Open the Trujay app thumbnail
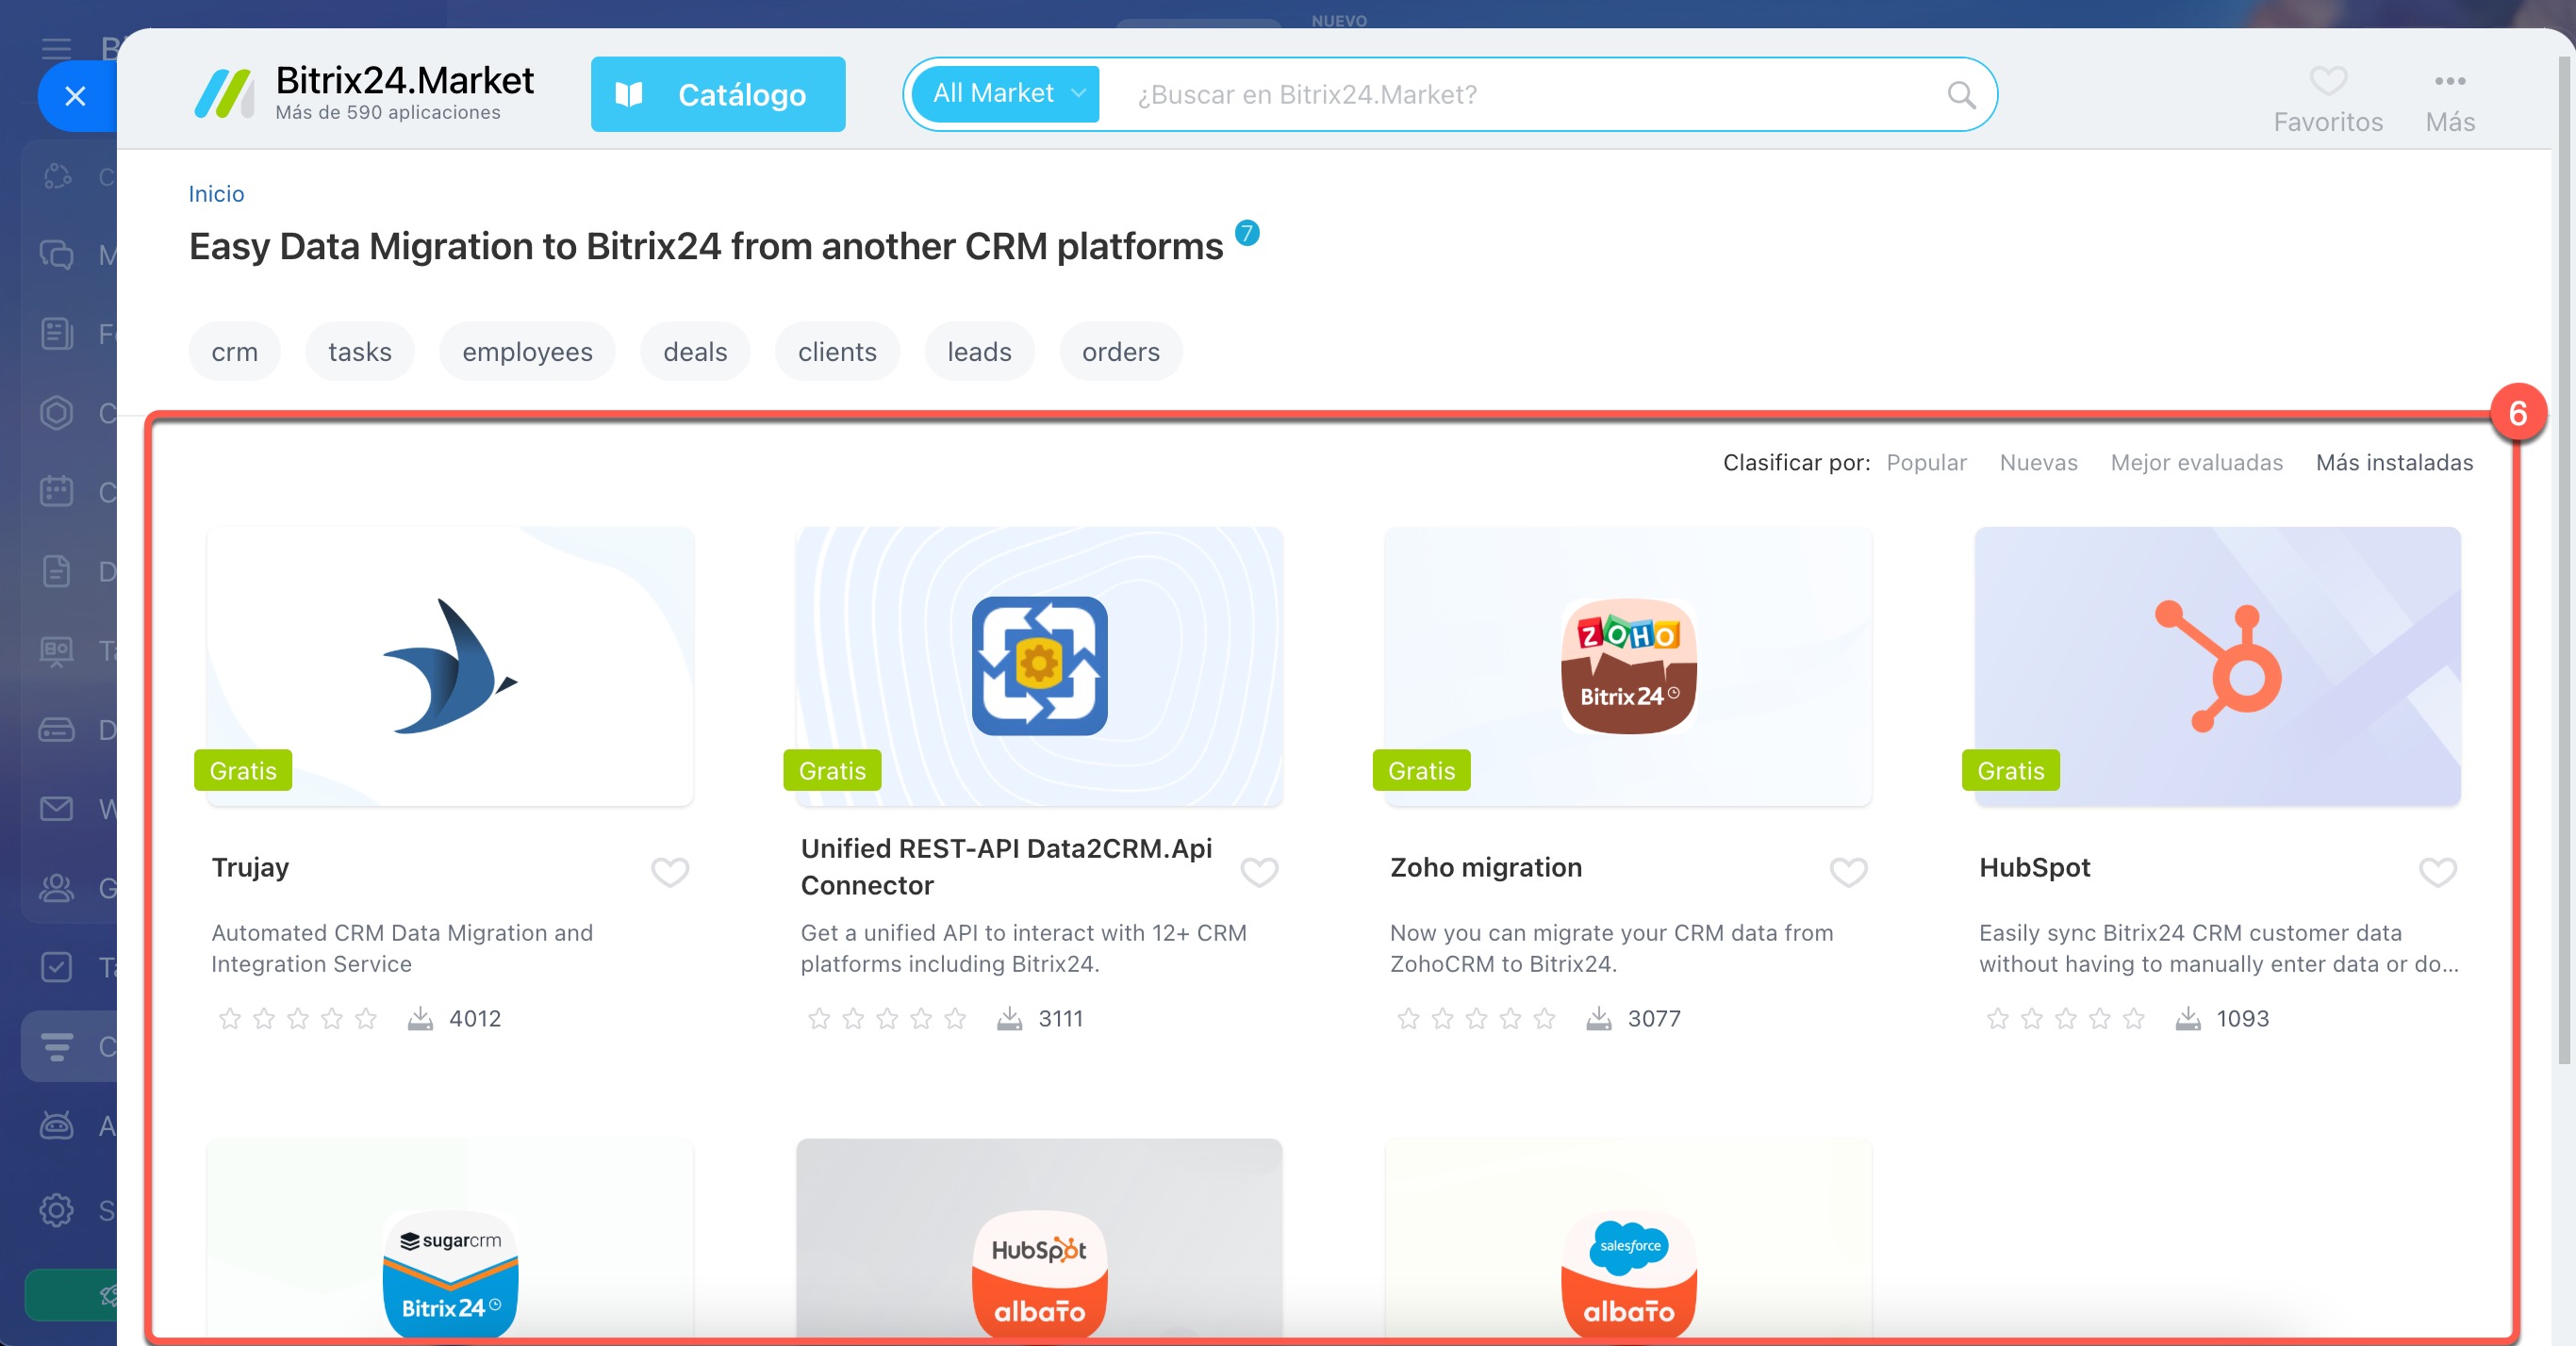The width and height of the screenshot is (2576, 1346). 450,666
